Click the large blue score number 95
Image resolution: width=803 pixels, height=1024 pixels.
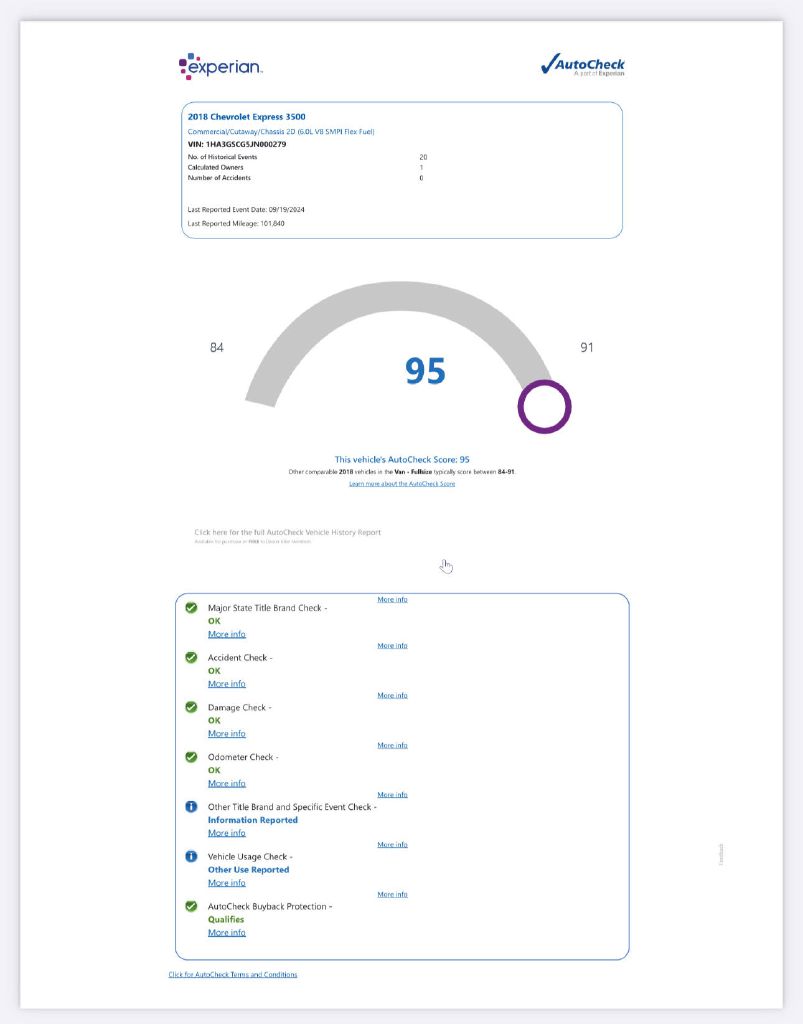[426, 371]
